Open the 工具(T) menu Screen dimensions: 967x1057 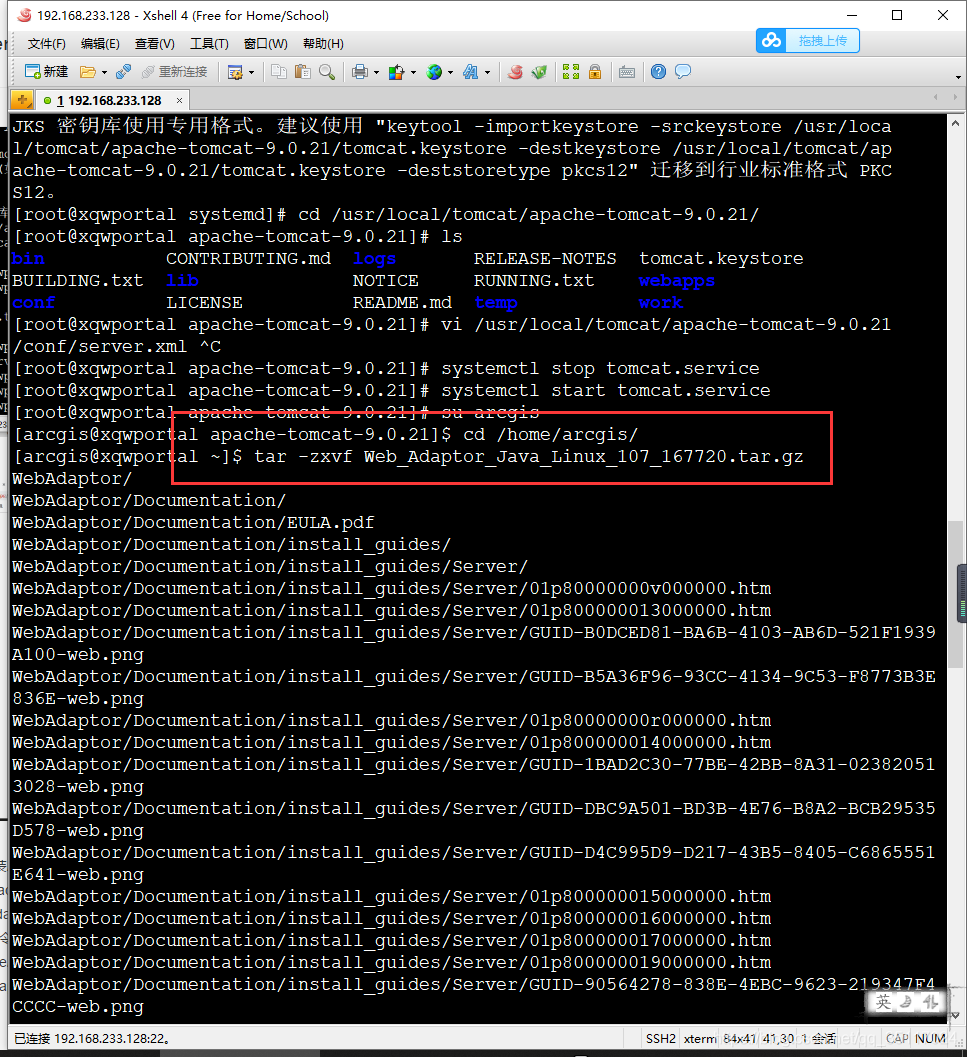point(209,44)
